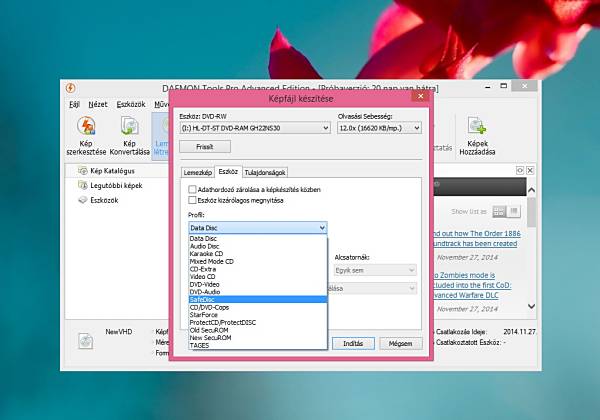This screenshot has width=600, height=420.
Task: Open The Order 1886 news link
Action: tap(477, 238)
